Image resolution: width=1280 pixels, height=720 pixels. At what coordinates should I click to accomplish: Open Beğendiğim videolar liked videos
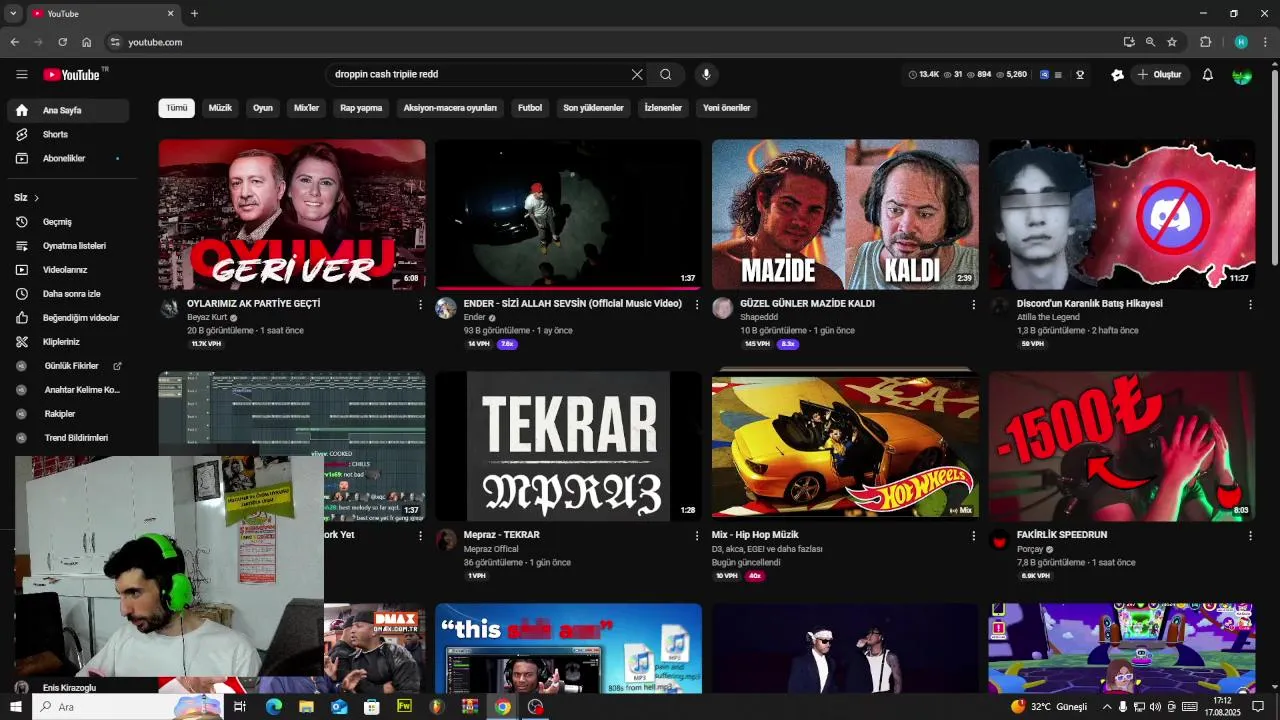coord(68,318)
